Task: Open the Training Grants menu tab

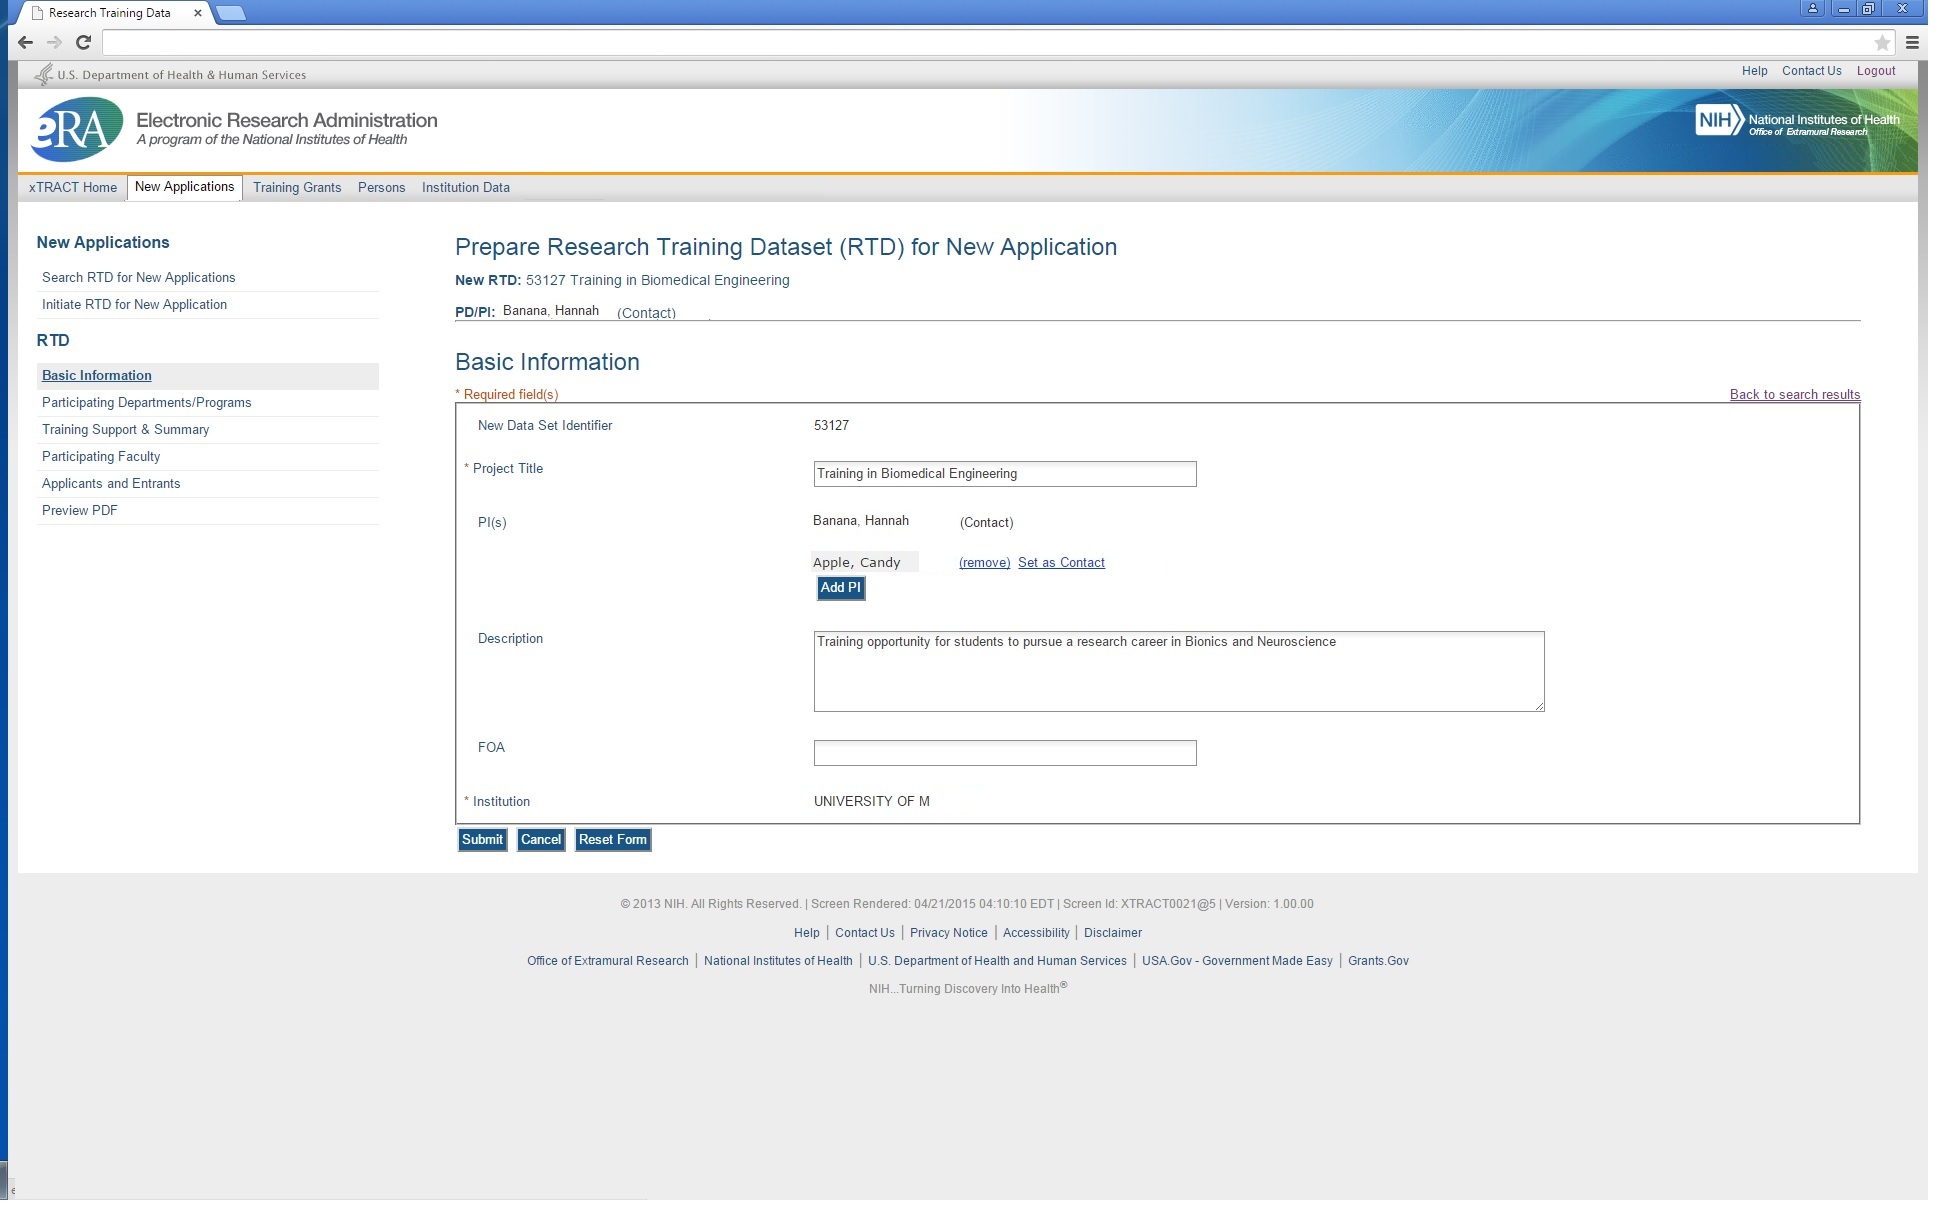Action: click(x=297, y=187)
